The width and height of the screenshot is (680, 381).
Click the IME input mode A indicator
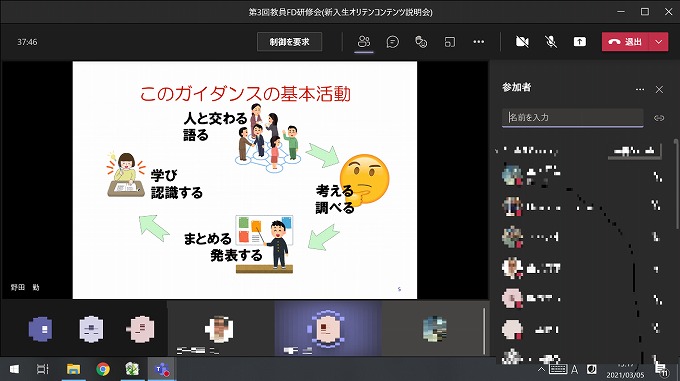574,369
